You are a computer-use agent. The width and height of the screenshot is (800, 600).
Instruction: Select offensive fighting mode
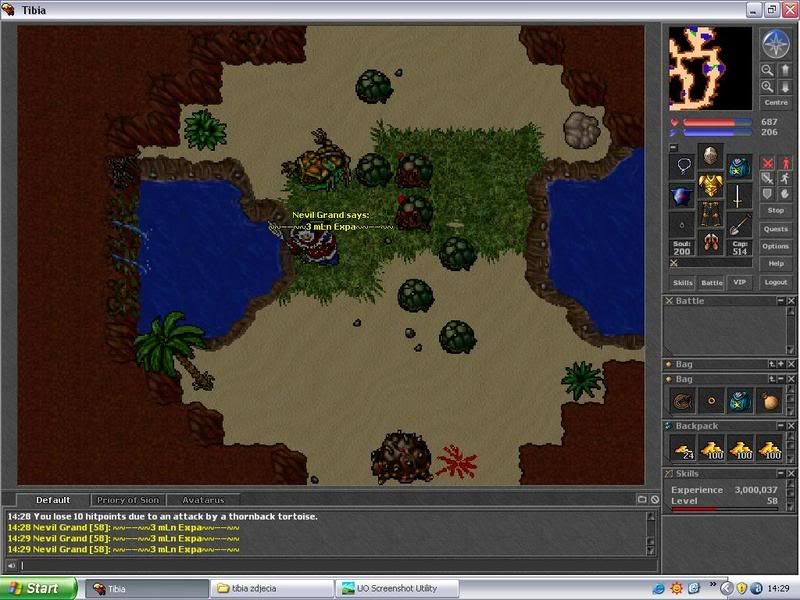pos(767,163)
